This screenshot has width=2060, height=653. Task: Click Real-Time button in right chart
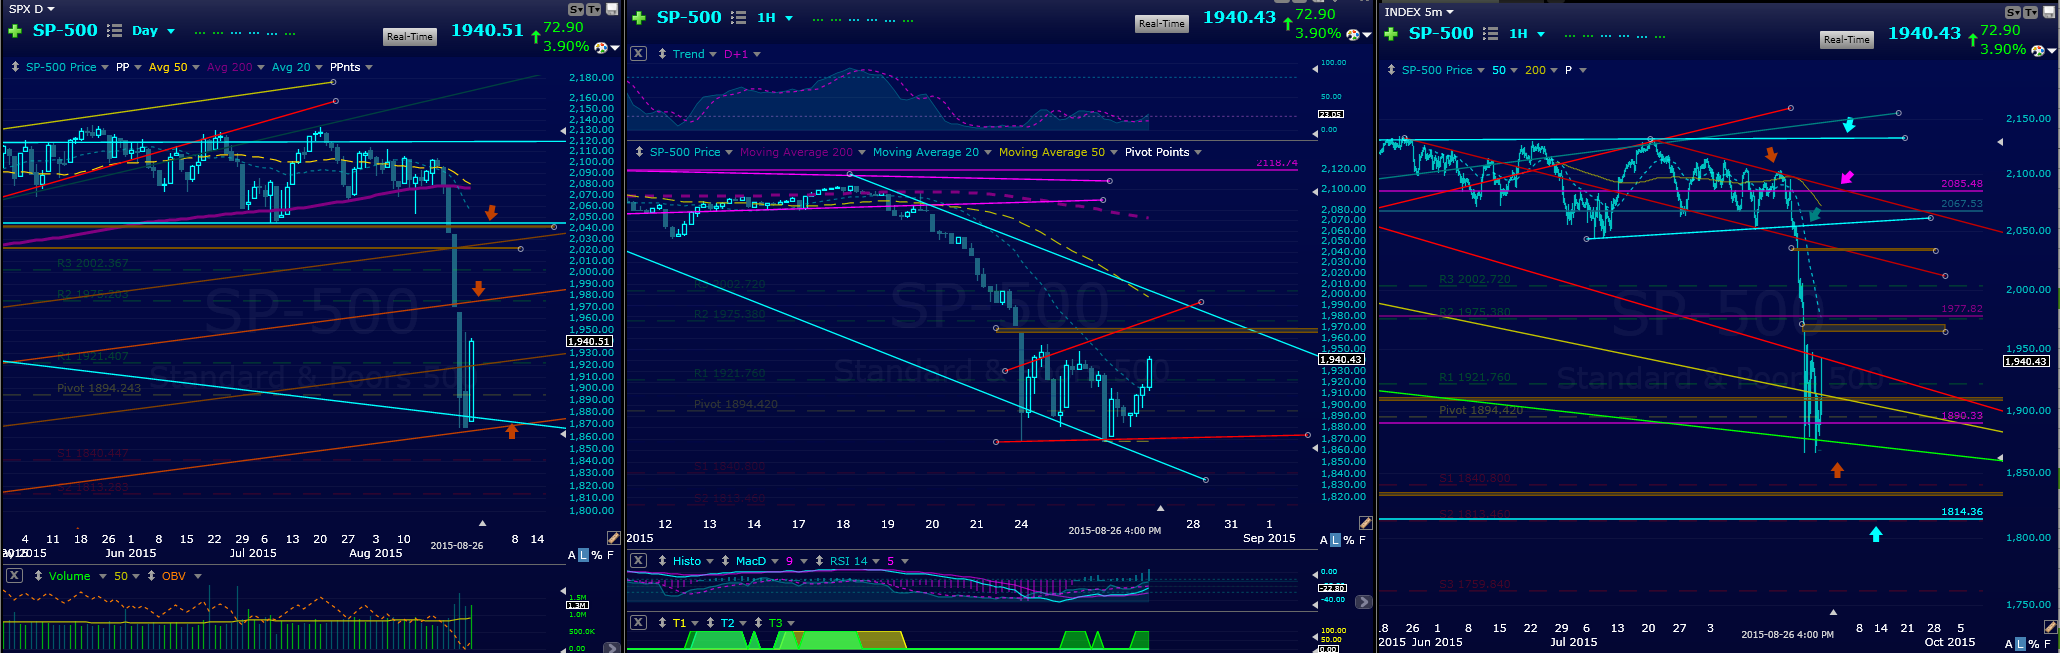tap(1846, 40)
